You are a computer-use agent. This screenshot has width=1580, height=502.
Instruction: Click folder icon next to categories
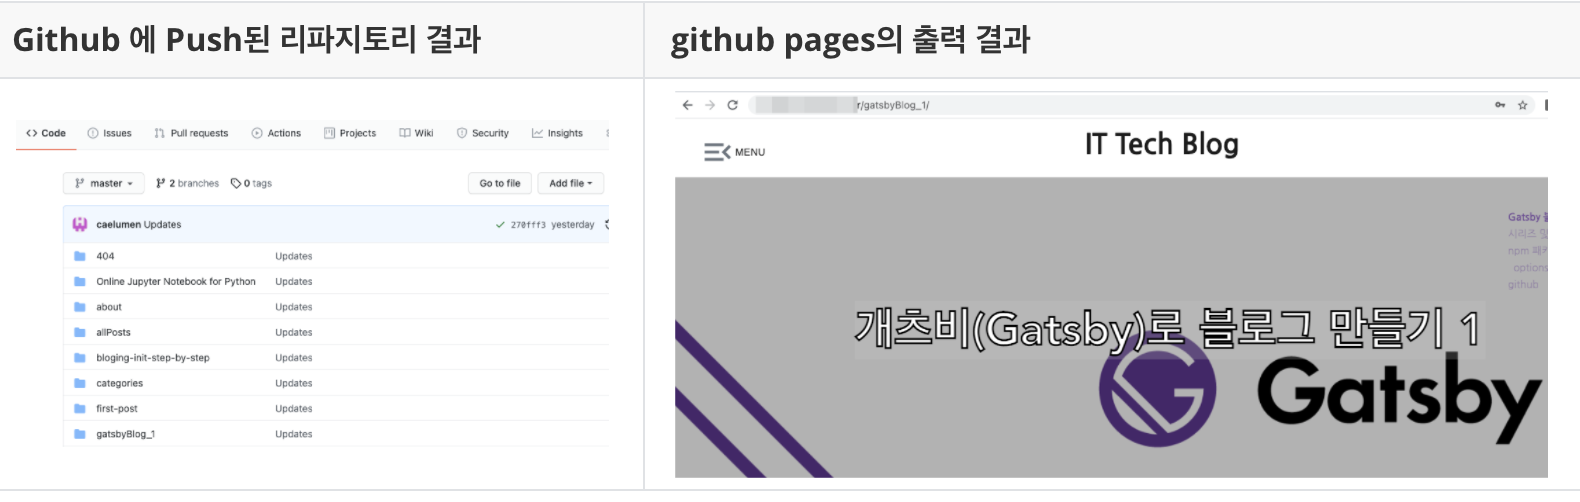coord(80,383)
